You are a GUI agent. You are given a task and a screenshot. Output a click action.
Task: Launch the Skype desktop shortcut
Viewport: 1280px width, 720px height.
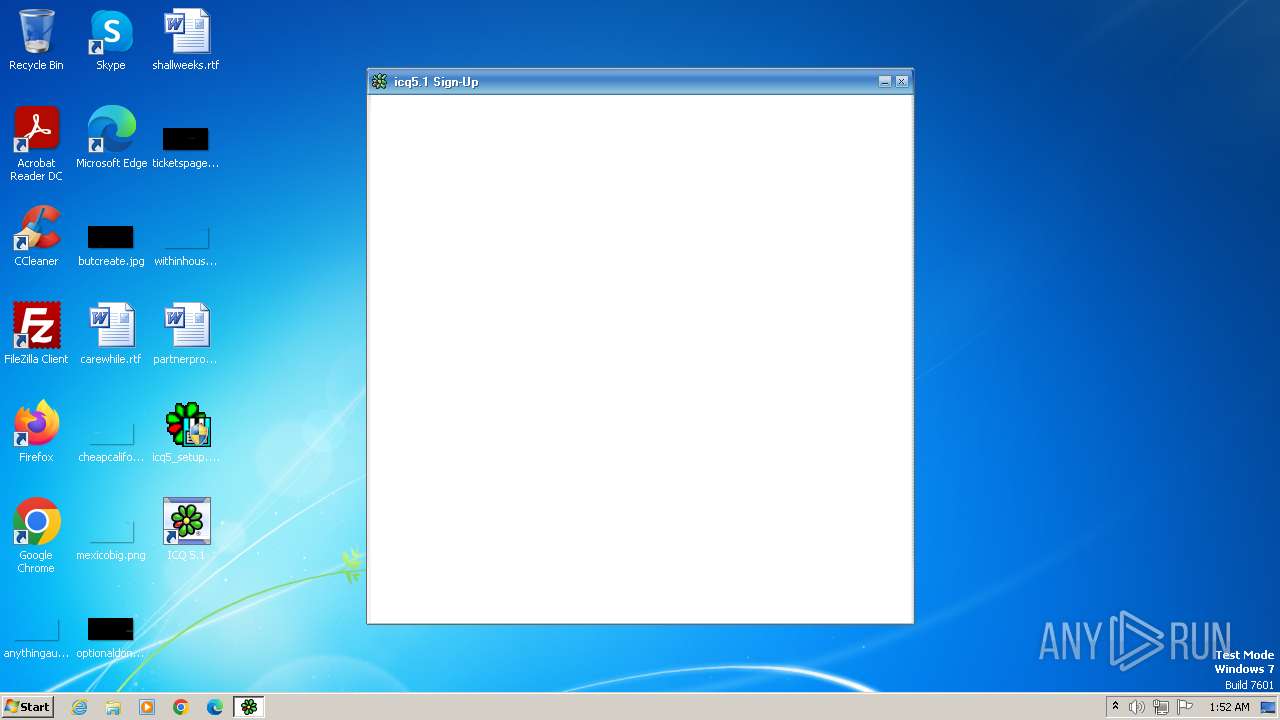coord(111,40)
